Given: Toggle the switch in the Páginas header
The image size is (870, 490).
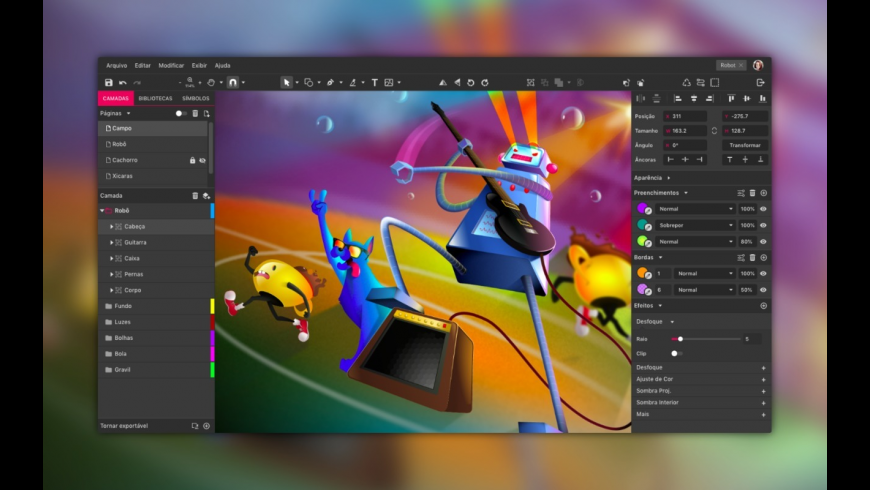Looking at the screenshot, I should click(180, 113).
